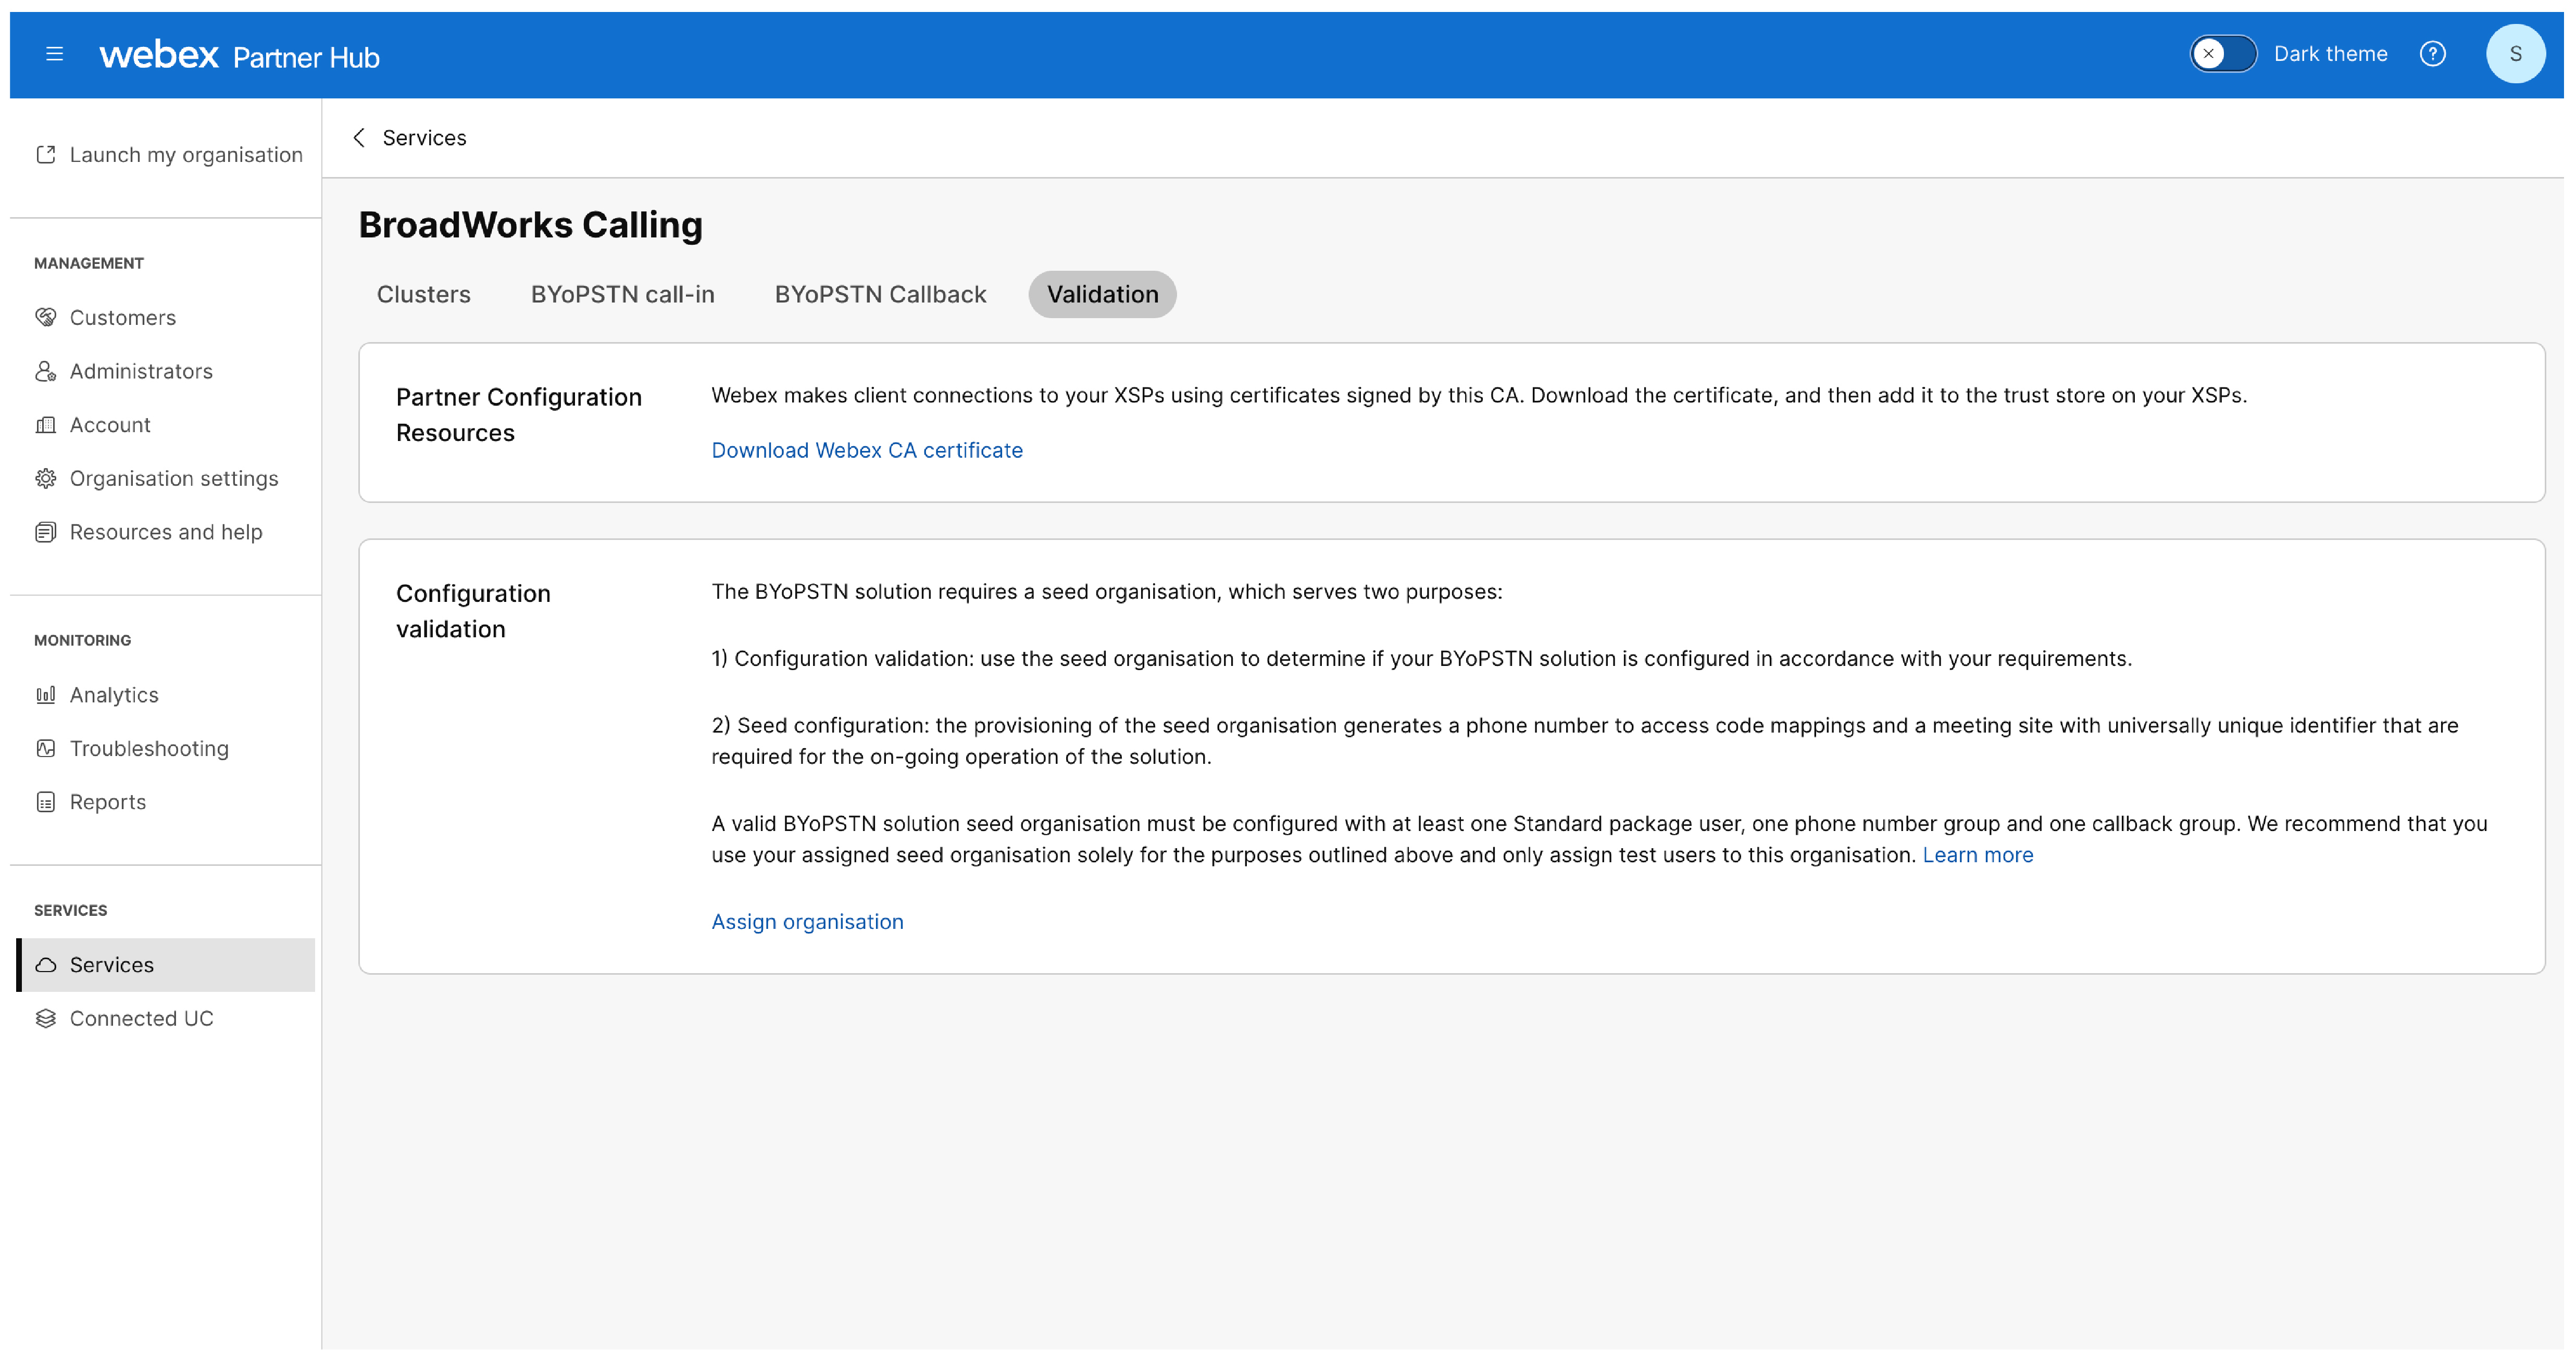
Task: Click the Services breadcrumb text
Action: tap(424, 138)
